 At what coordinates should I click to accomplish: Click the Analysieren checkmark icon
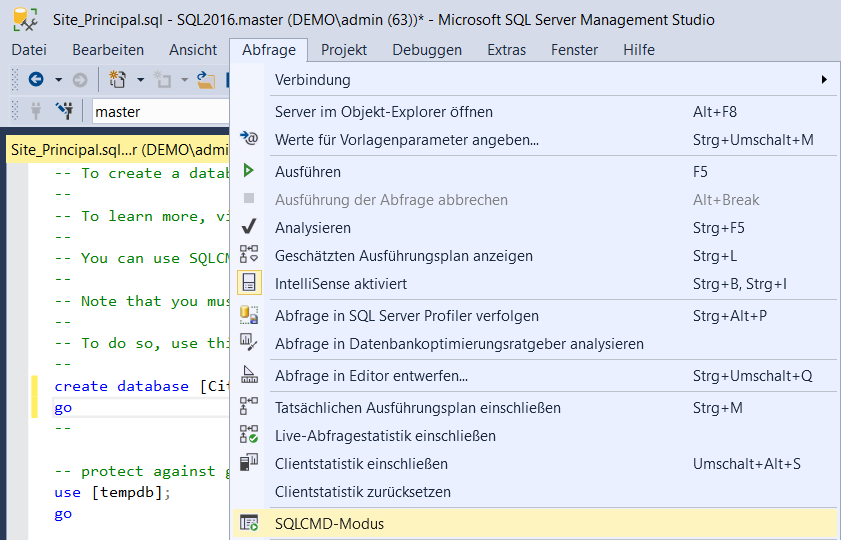pos(249,228)
